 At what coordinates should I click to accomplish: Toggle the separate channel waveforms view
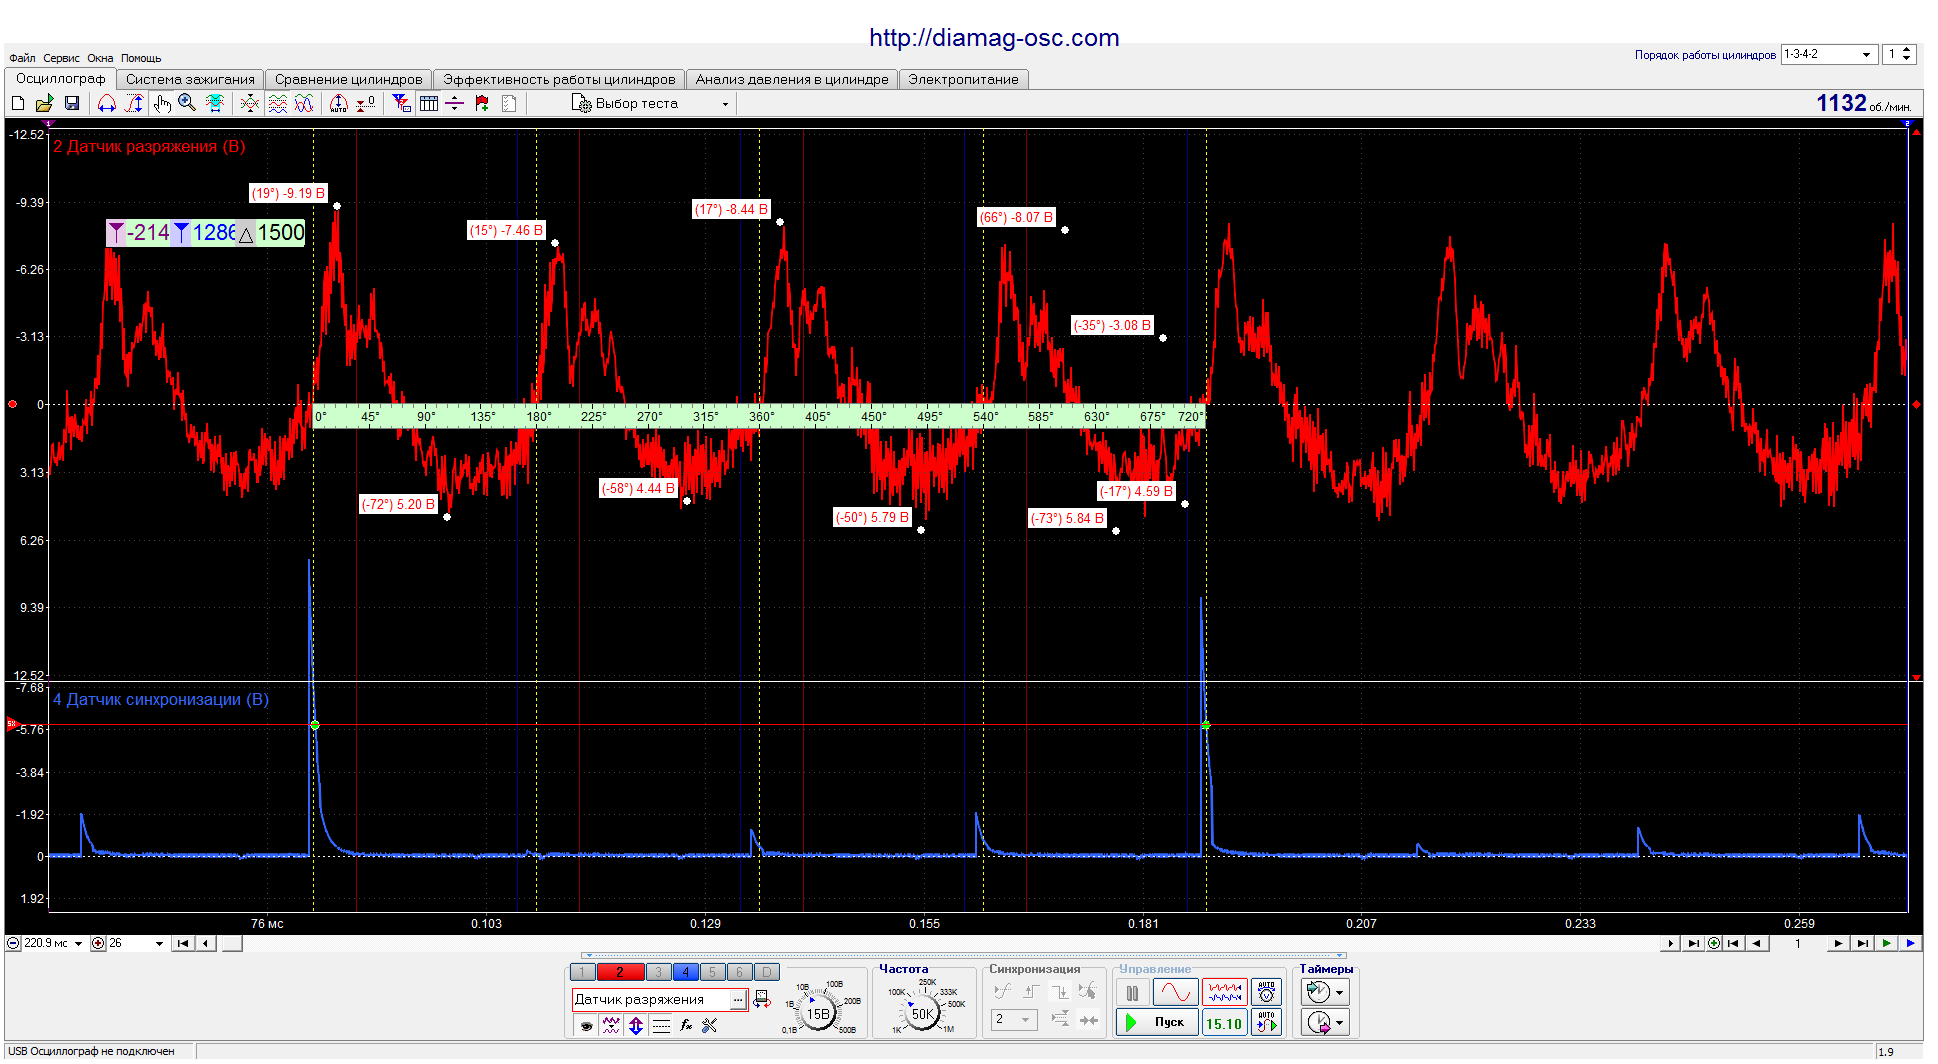(x=278, y=103)
